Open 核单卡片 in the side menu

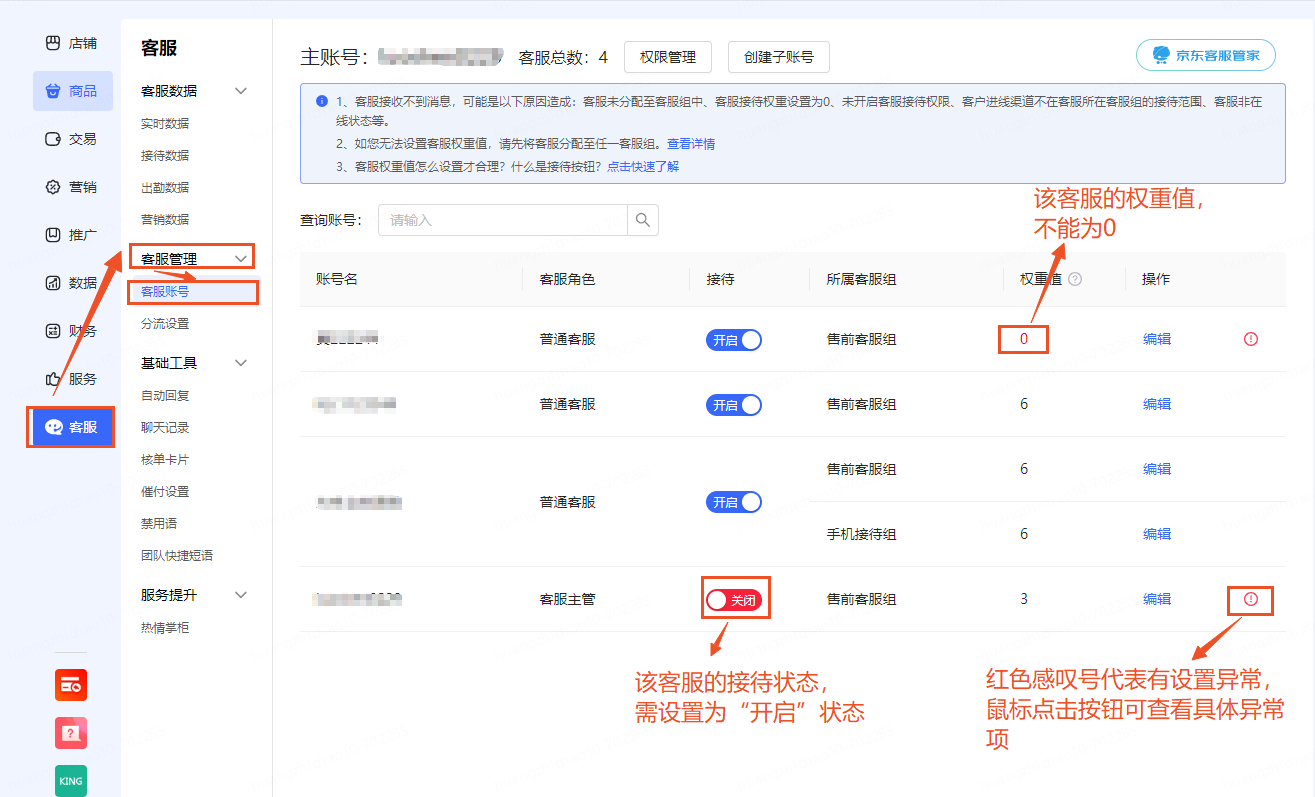point(165,460)
